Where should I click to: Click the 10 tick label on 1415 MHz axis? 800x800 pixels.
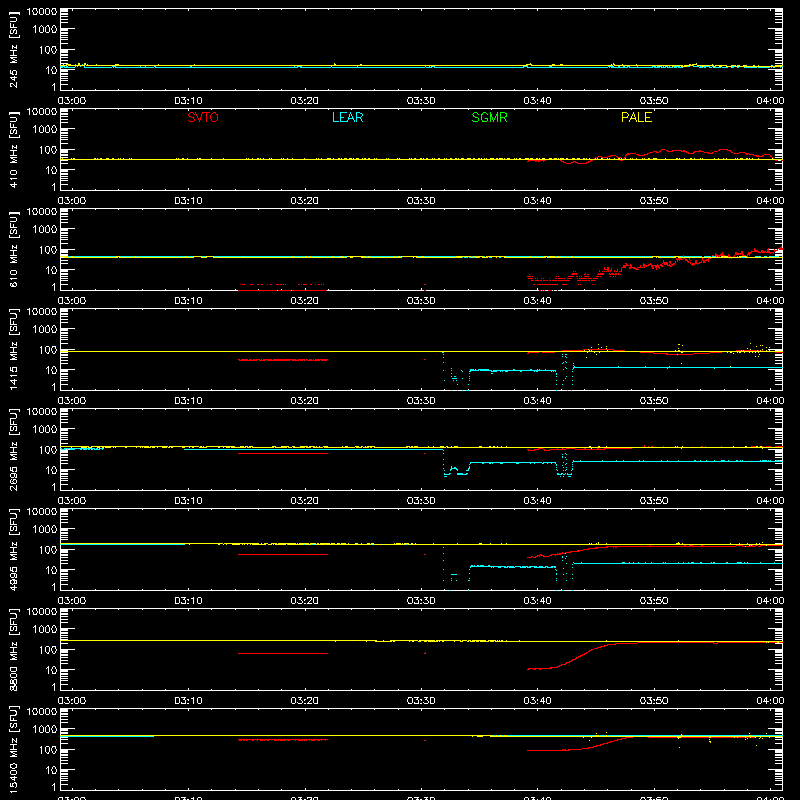[x=51, y=370]
